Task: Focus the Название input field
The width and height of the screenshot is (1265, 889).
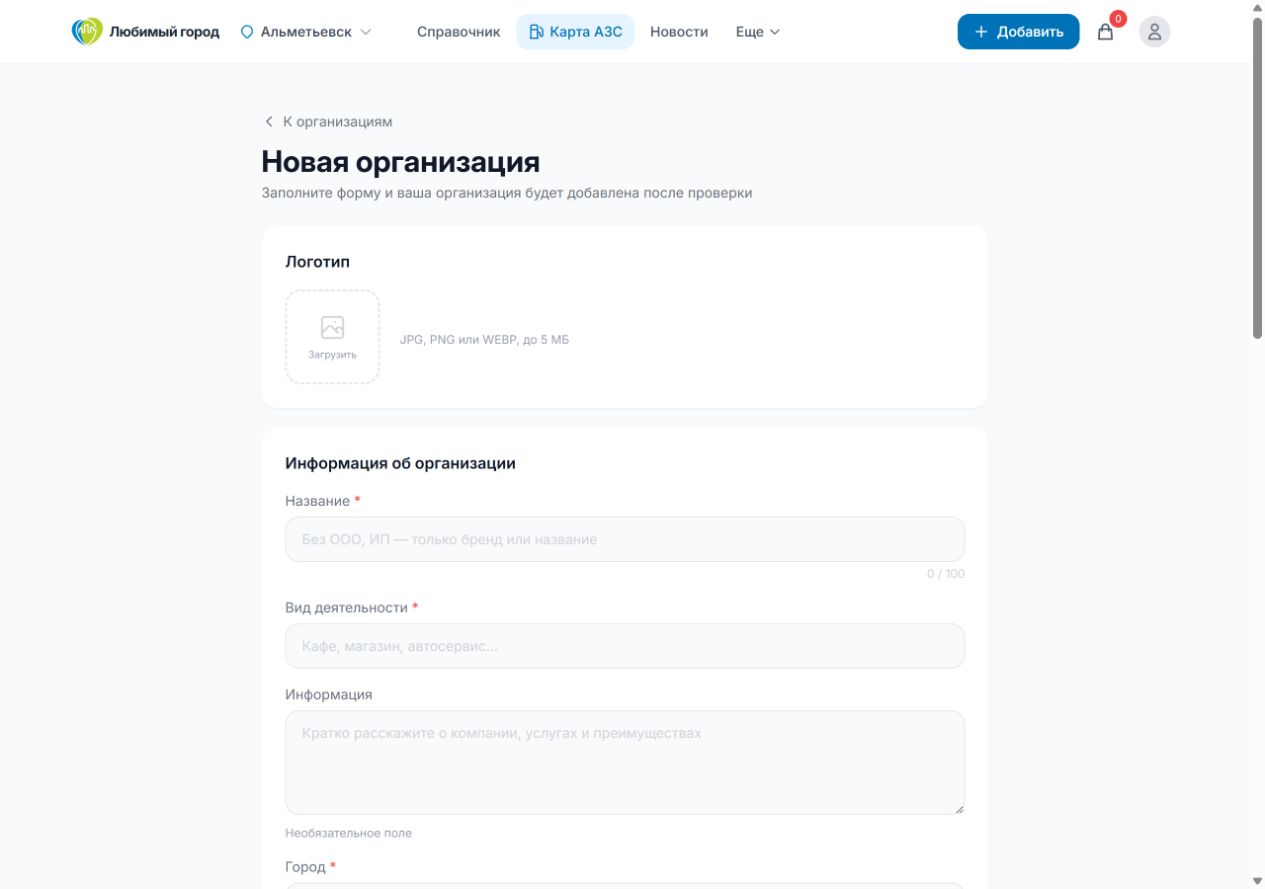Action: pyautogui.click(x=625, y=539)
